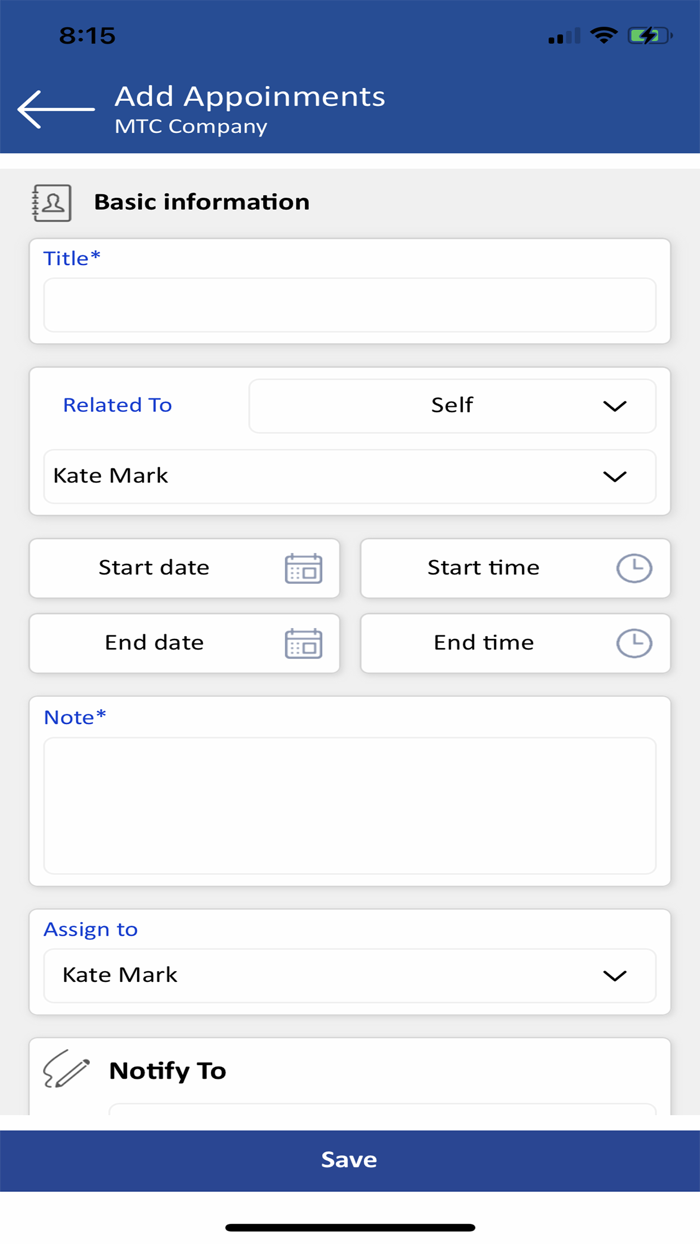This screenshot has width=700, height=1244.
Task: Tap the Notify To input box
Action: tap(382, 1110)
